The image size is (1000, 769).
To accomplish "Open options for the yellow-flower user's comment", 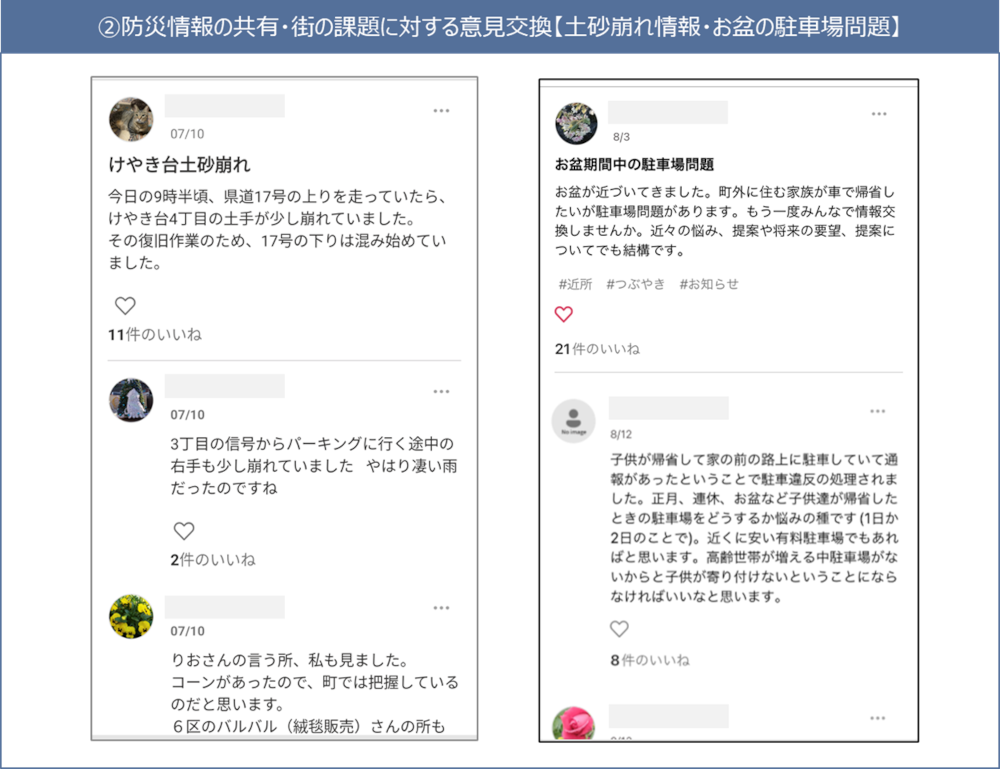I will click(x=441, y=608).
